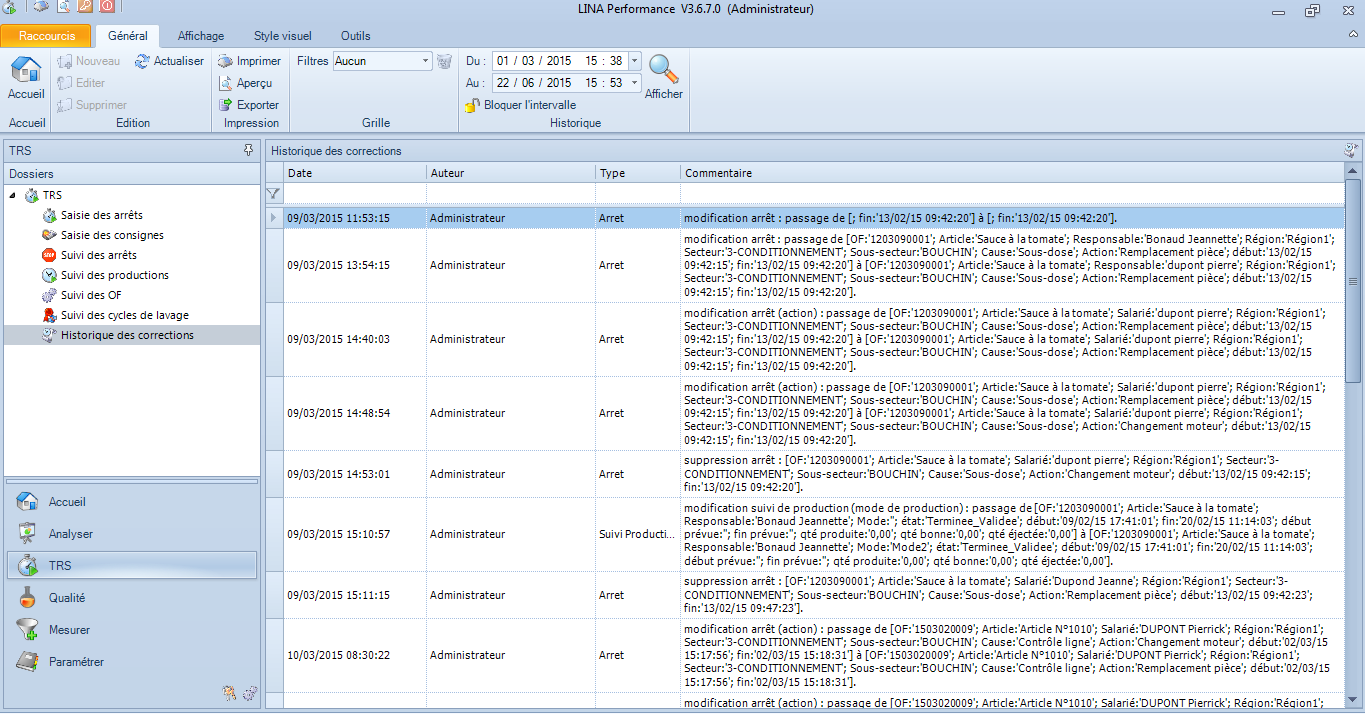Click the scroll up arrow of the grid

point(1353,171)
